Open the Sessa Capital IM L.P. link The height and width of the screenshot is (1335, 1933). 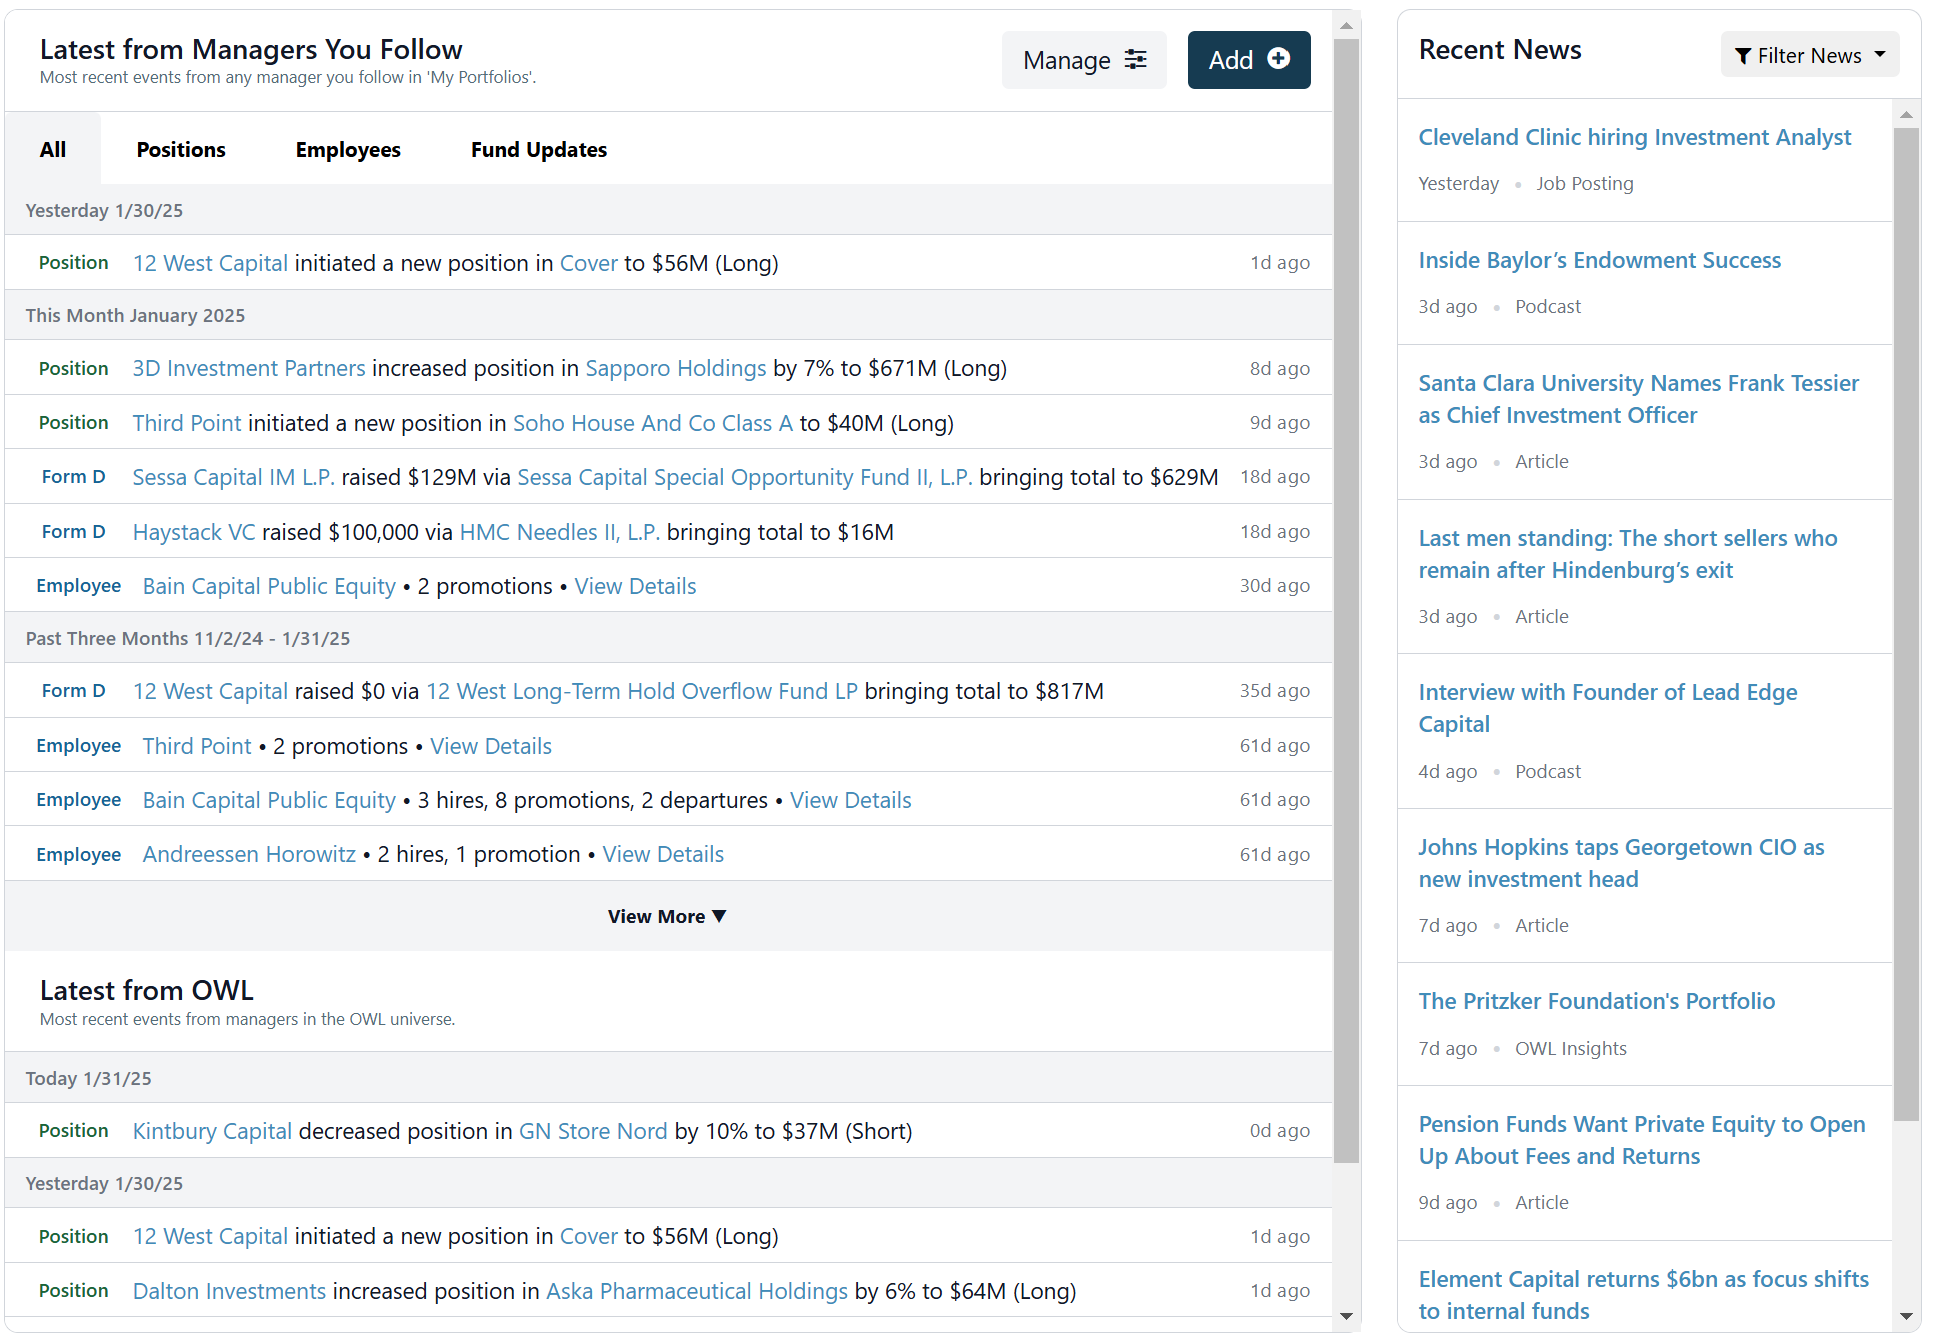pos(233,477)
